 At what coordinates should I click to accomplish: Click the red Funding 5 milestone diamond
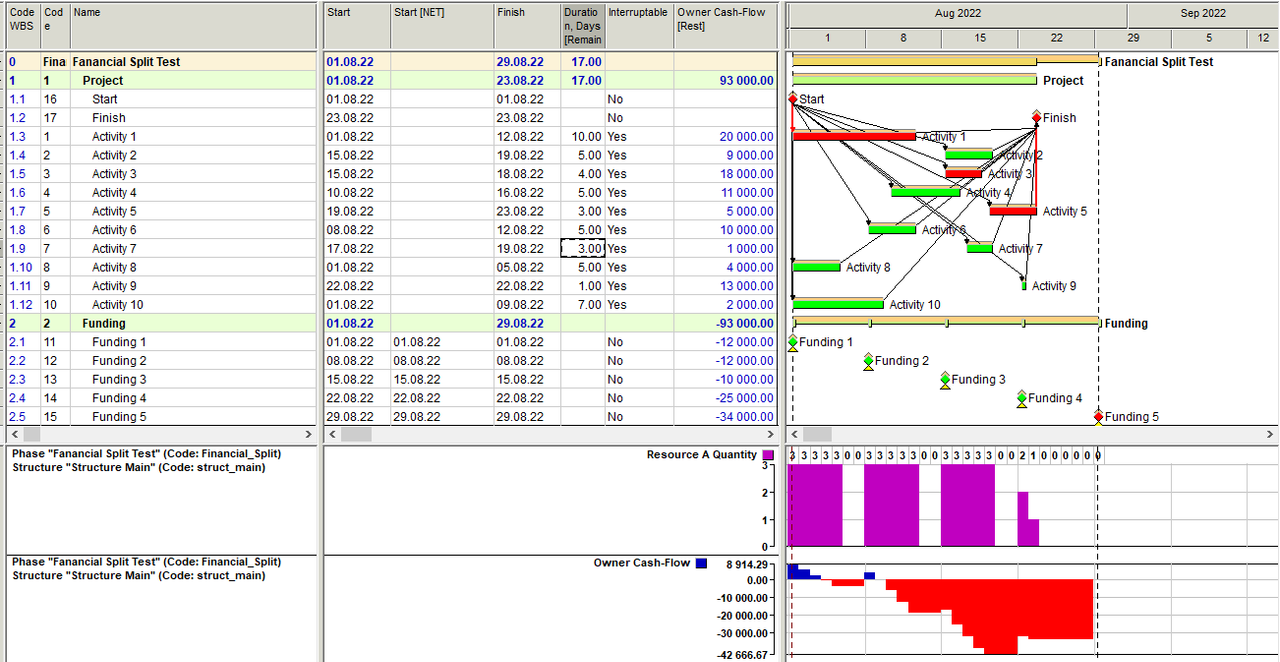coord(1098,416)
